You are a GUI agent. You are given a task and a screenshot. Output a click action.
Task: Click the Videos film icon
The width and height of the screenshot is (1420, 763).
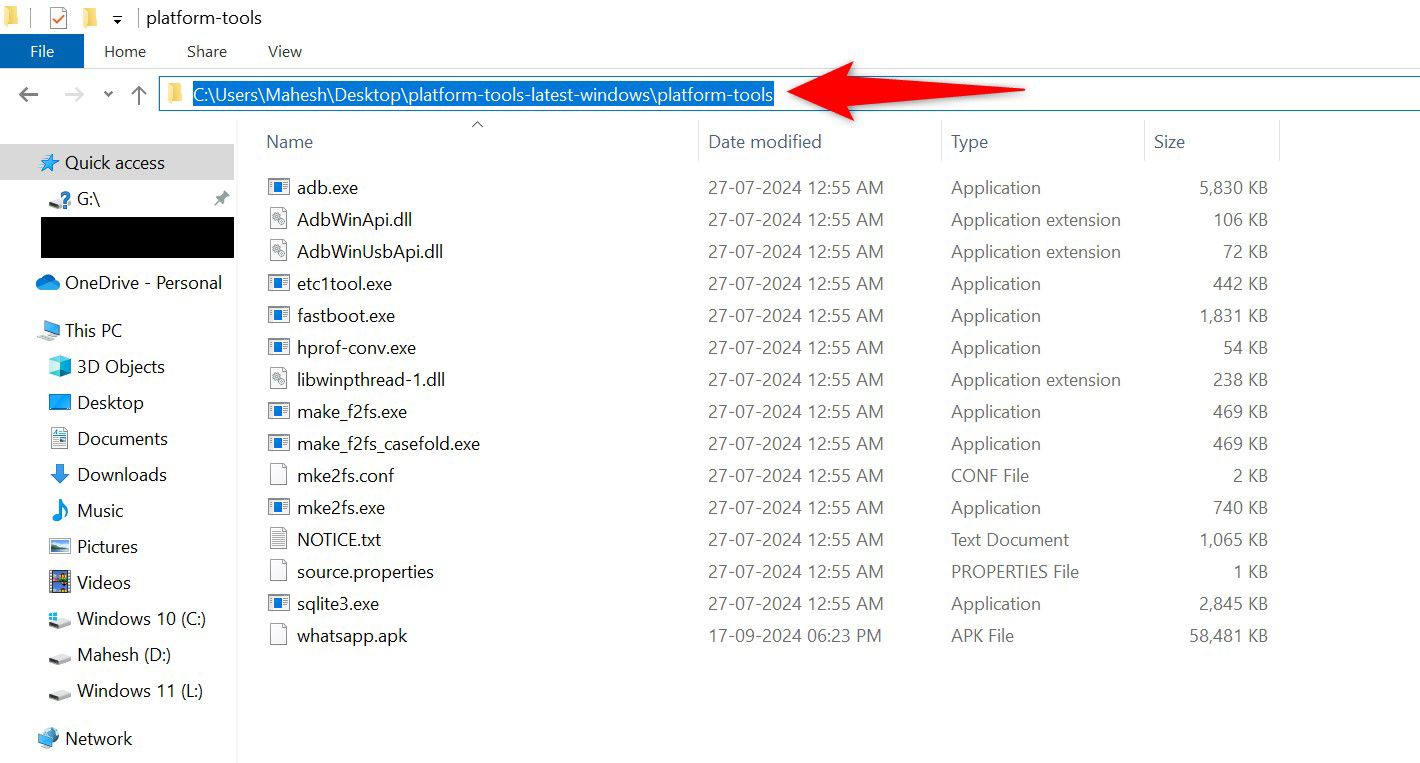pos(60,582)
